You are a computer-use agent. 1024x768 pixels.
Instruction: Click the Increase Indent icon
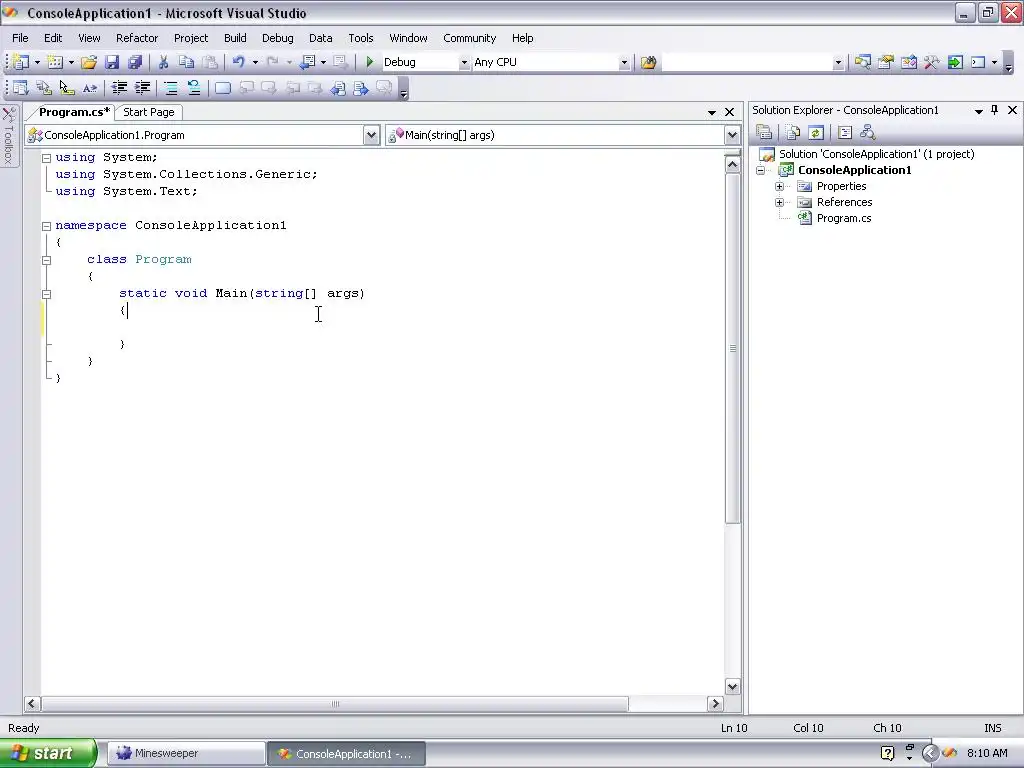(x=142, y=88)
